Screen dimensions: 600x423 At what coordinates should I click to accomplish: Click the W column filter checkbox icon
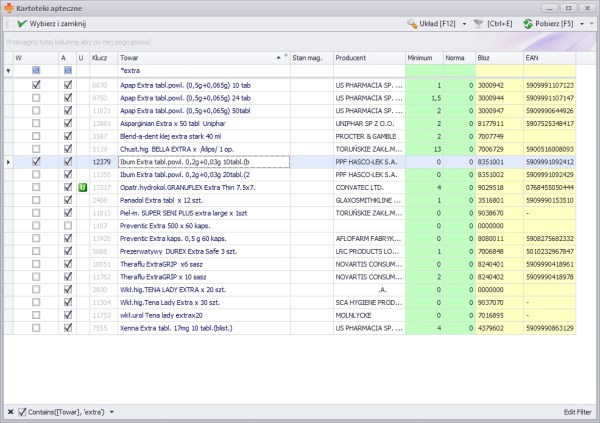coord(36,71)
